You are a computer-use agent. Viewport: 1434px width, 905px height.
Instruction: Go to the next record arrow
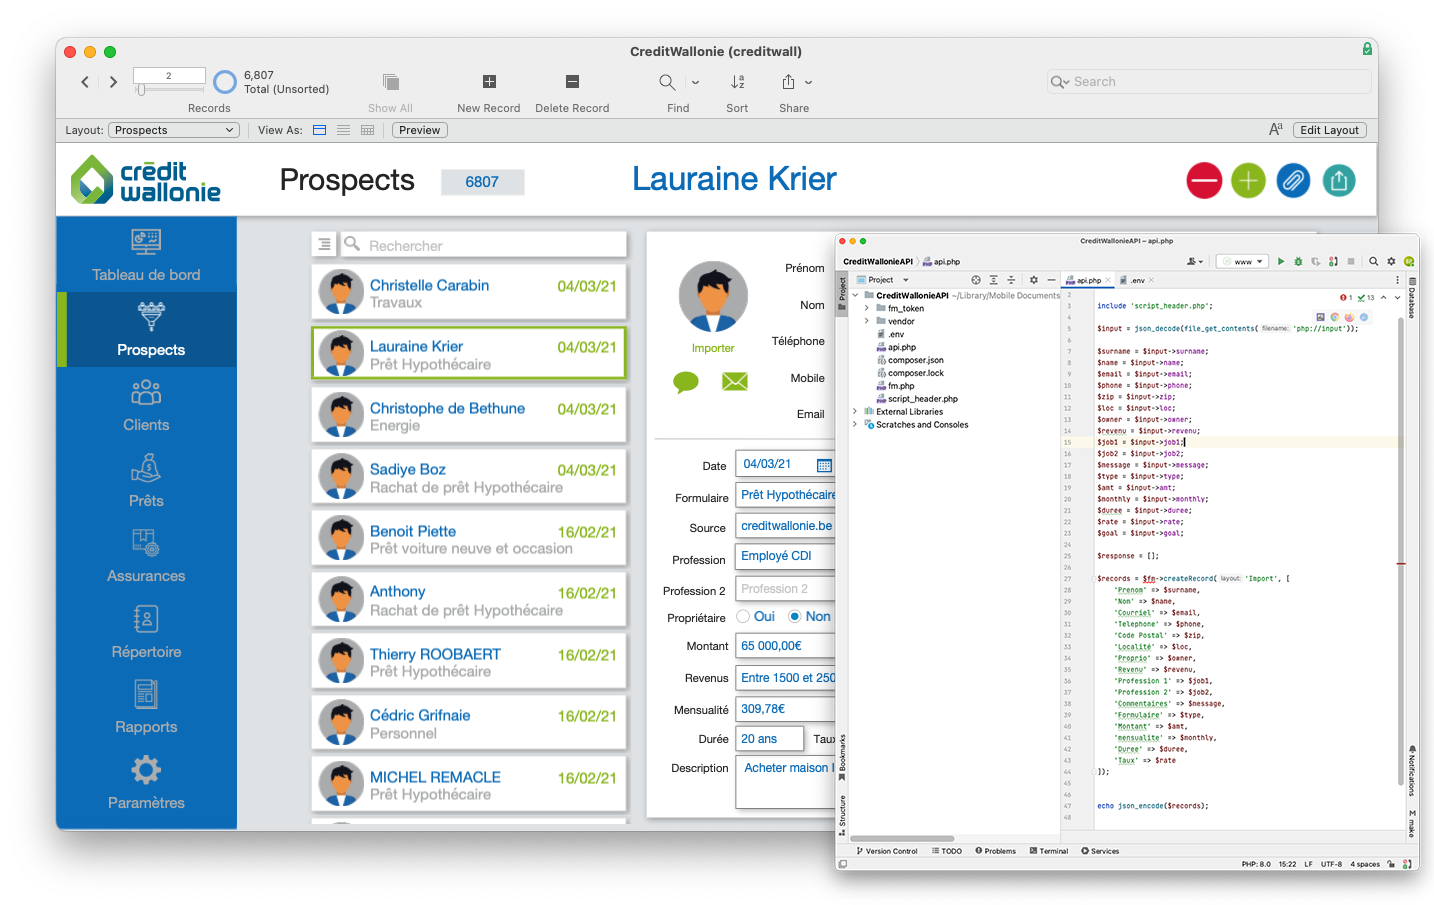point(113,82)
